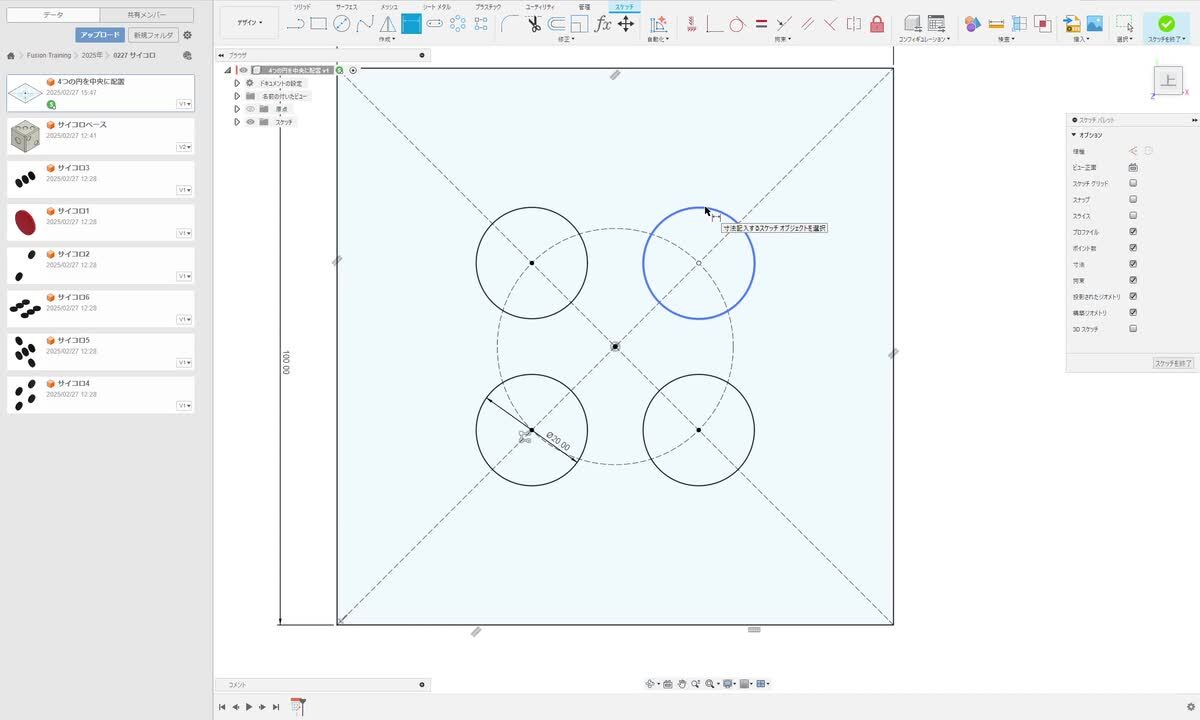Open the 修正 menu dropdown
The image size is (1200, 720).
[564, 40]
